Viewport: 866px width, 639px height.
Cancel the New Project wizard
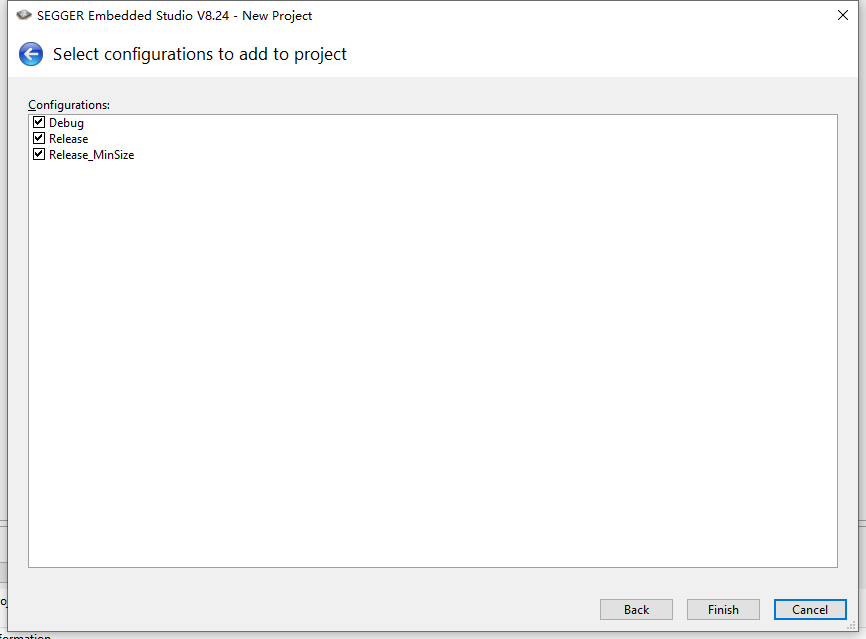810,609
